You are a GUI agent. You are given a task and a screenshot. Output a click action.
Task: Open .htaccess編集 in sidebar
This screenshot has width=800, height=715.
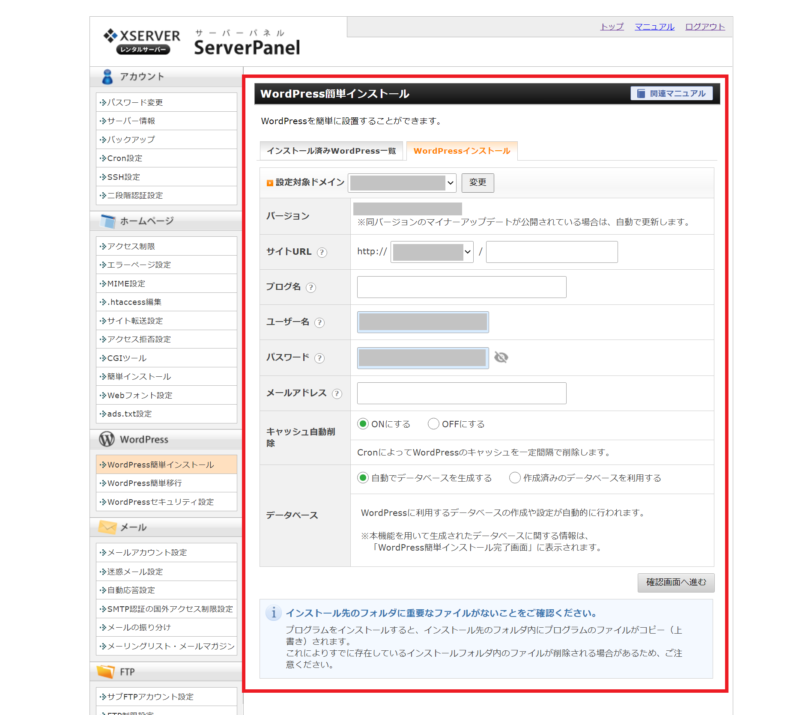point(166,302)
